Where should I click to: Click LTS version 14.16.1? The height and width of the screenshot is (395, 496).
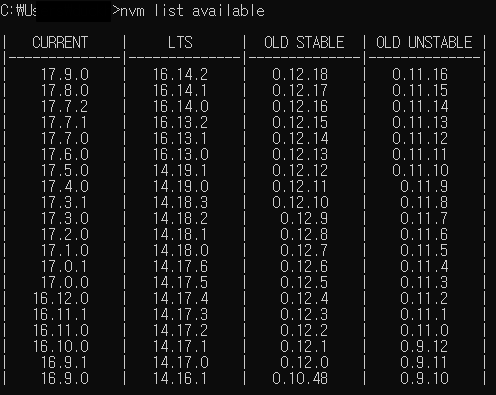(180, 378)
